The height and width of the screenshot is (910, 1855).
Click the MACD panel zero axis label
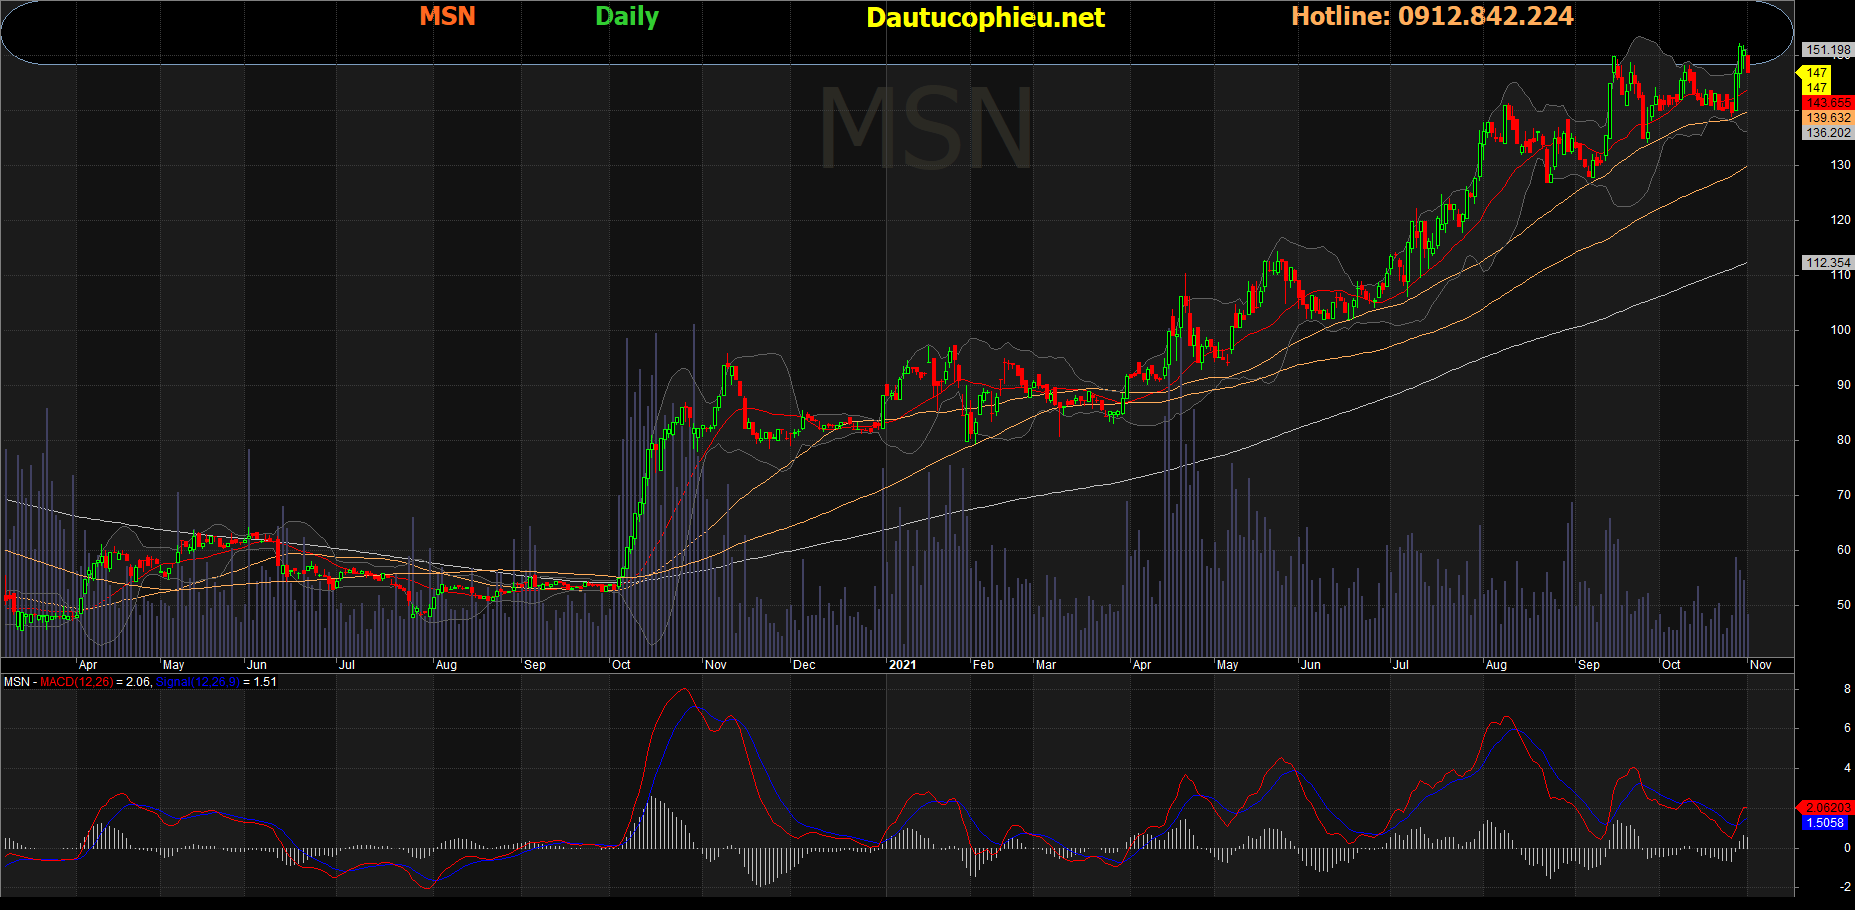pyautogui.click(x=1847, y=848)
